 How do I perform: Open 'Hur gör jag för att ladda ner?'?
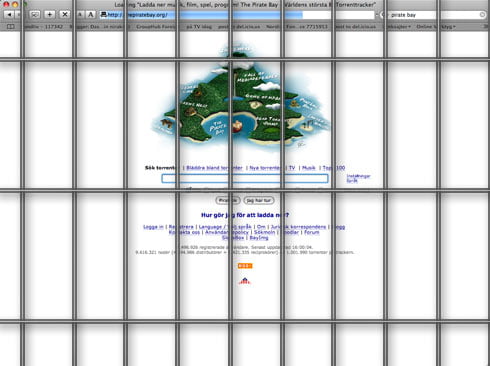click(245, 215)
